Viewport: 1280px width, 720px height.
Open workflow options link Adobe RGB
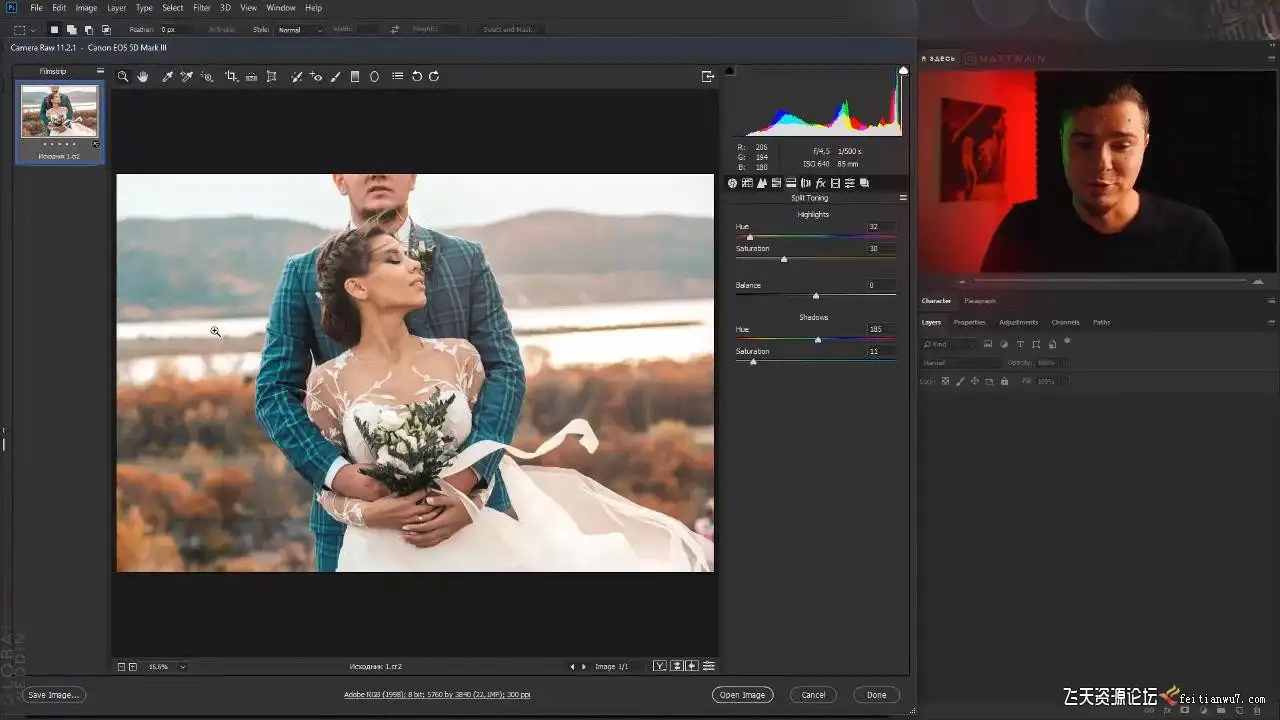pos(436,695)
